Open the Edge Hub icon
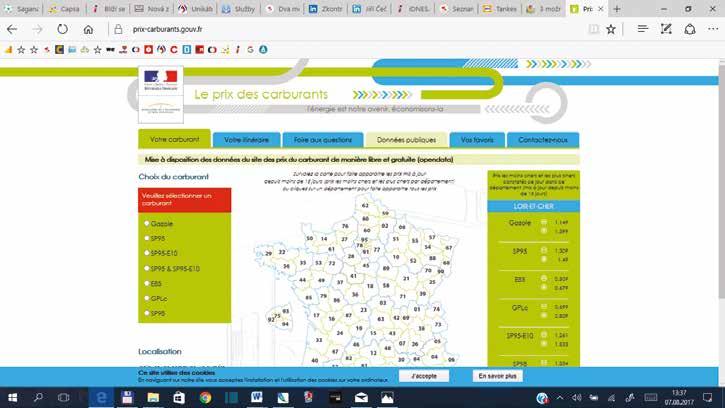This screenshot has height=408, width=725. pos(642,29)
